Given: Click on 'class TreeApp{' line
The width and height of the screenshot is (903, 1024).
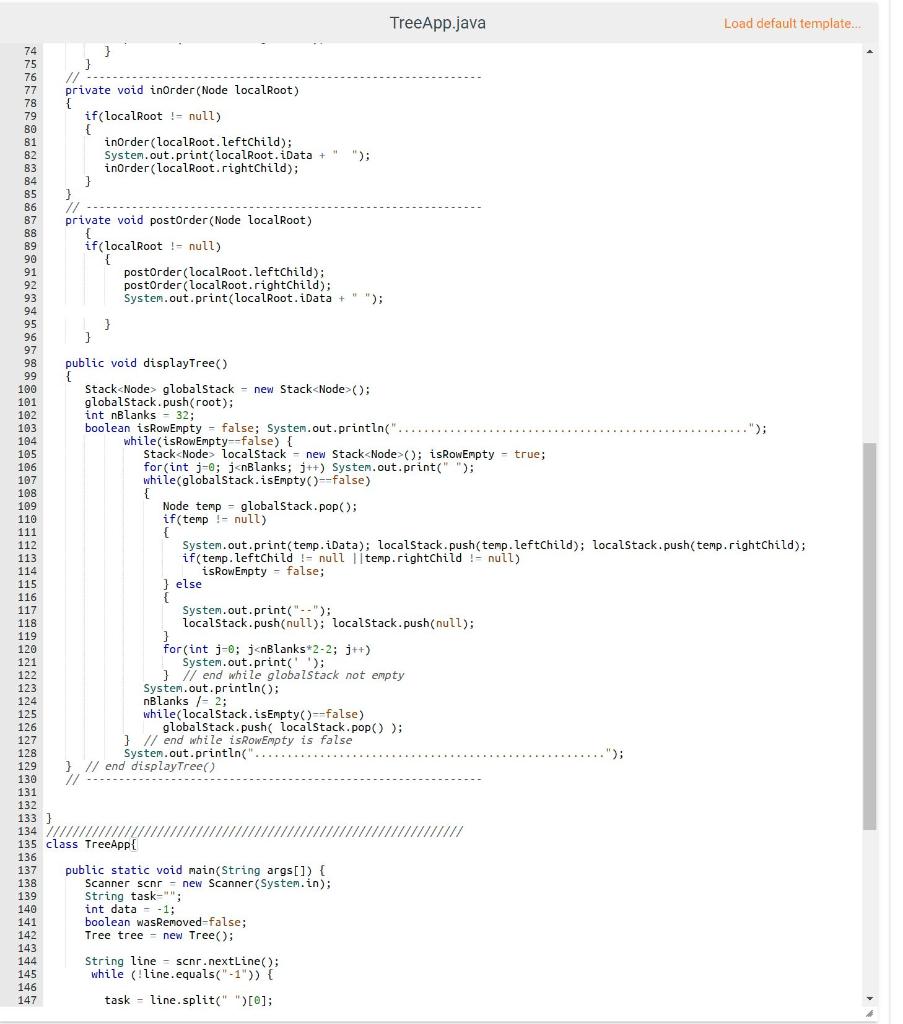Looking at the screenshot, I should (91, 844).
